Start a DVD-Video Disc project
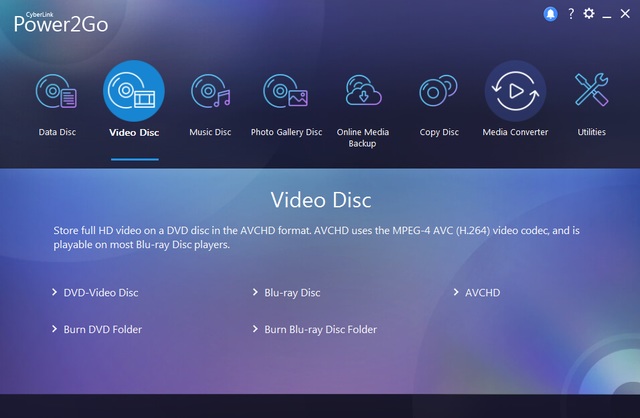Viewport: 640px width, 418px height. (x=101, y=293)
